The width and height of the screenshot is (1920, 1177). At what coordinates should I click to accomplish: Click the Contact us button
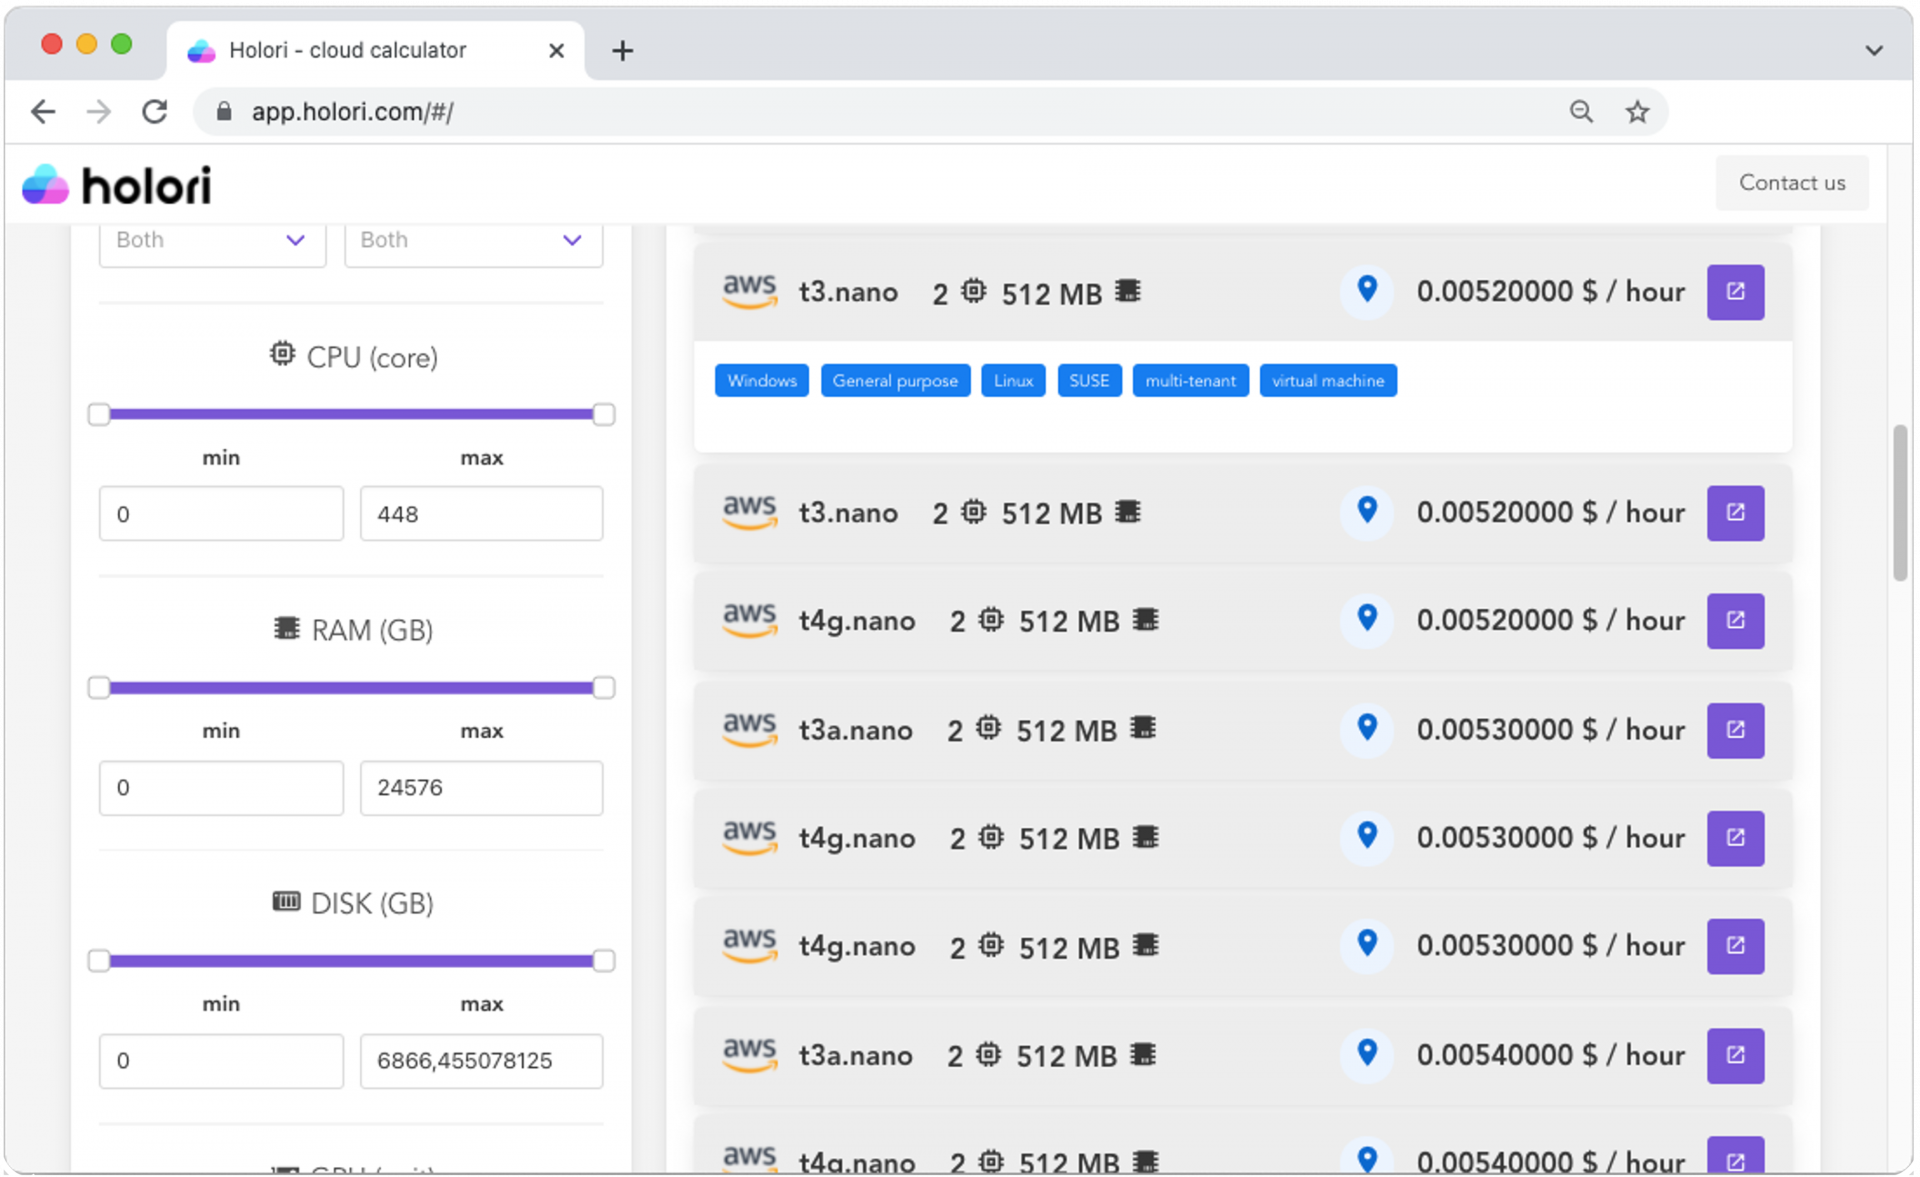1792,181
